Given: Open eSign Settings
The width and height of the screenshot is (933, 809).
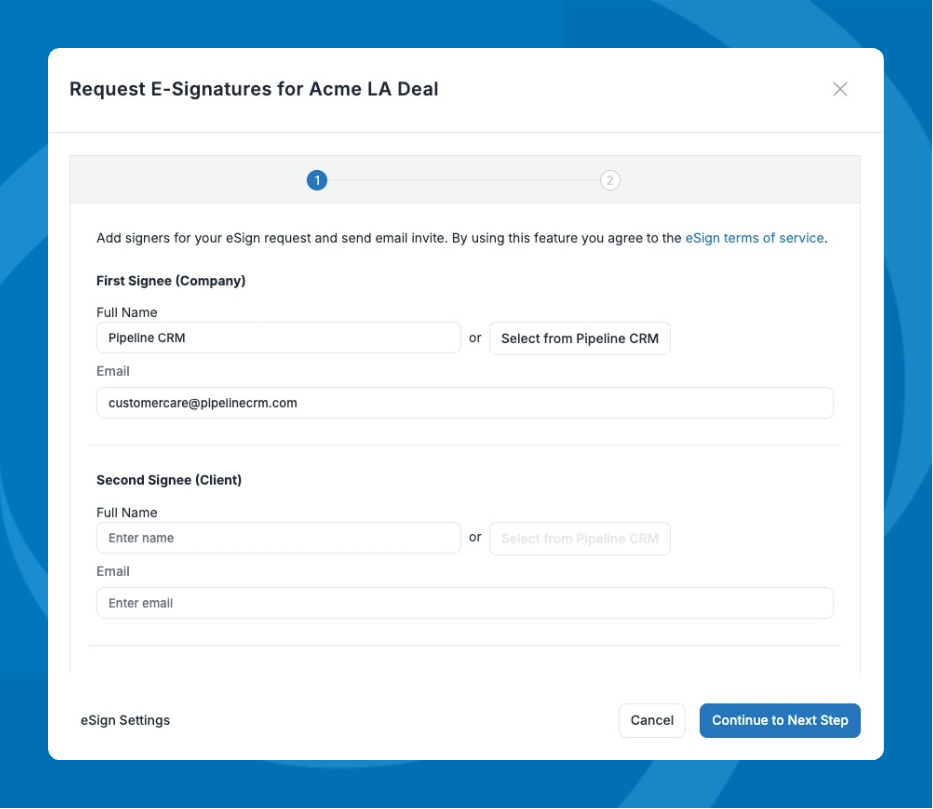Looking at the screenshot, I should (x=125, y=721).
